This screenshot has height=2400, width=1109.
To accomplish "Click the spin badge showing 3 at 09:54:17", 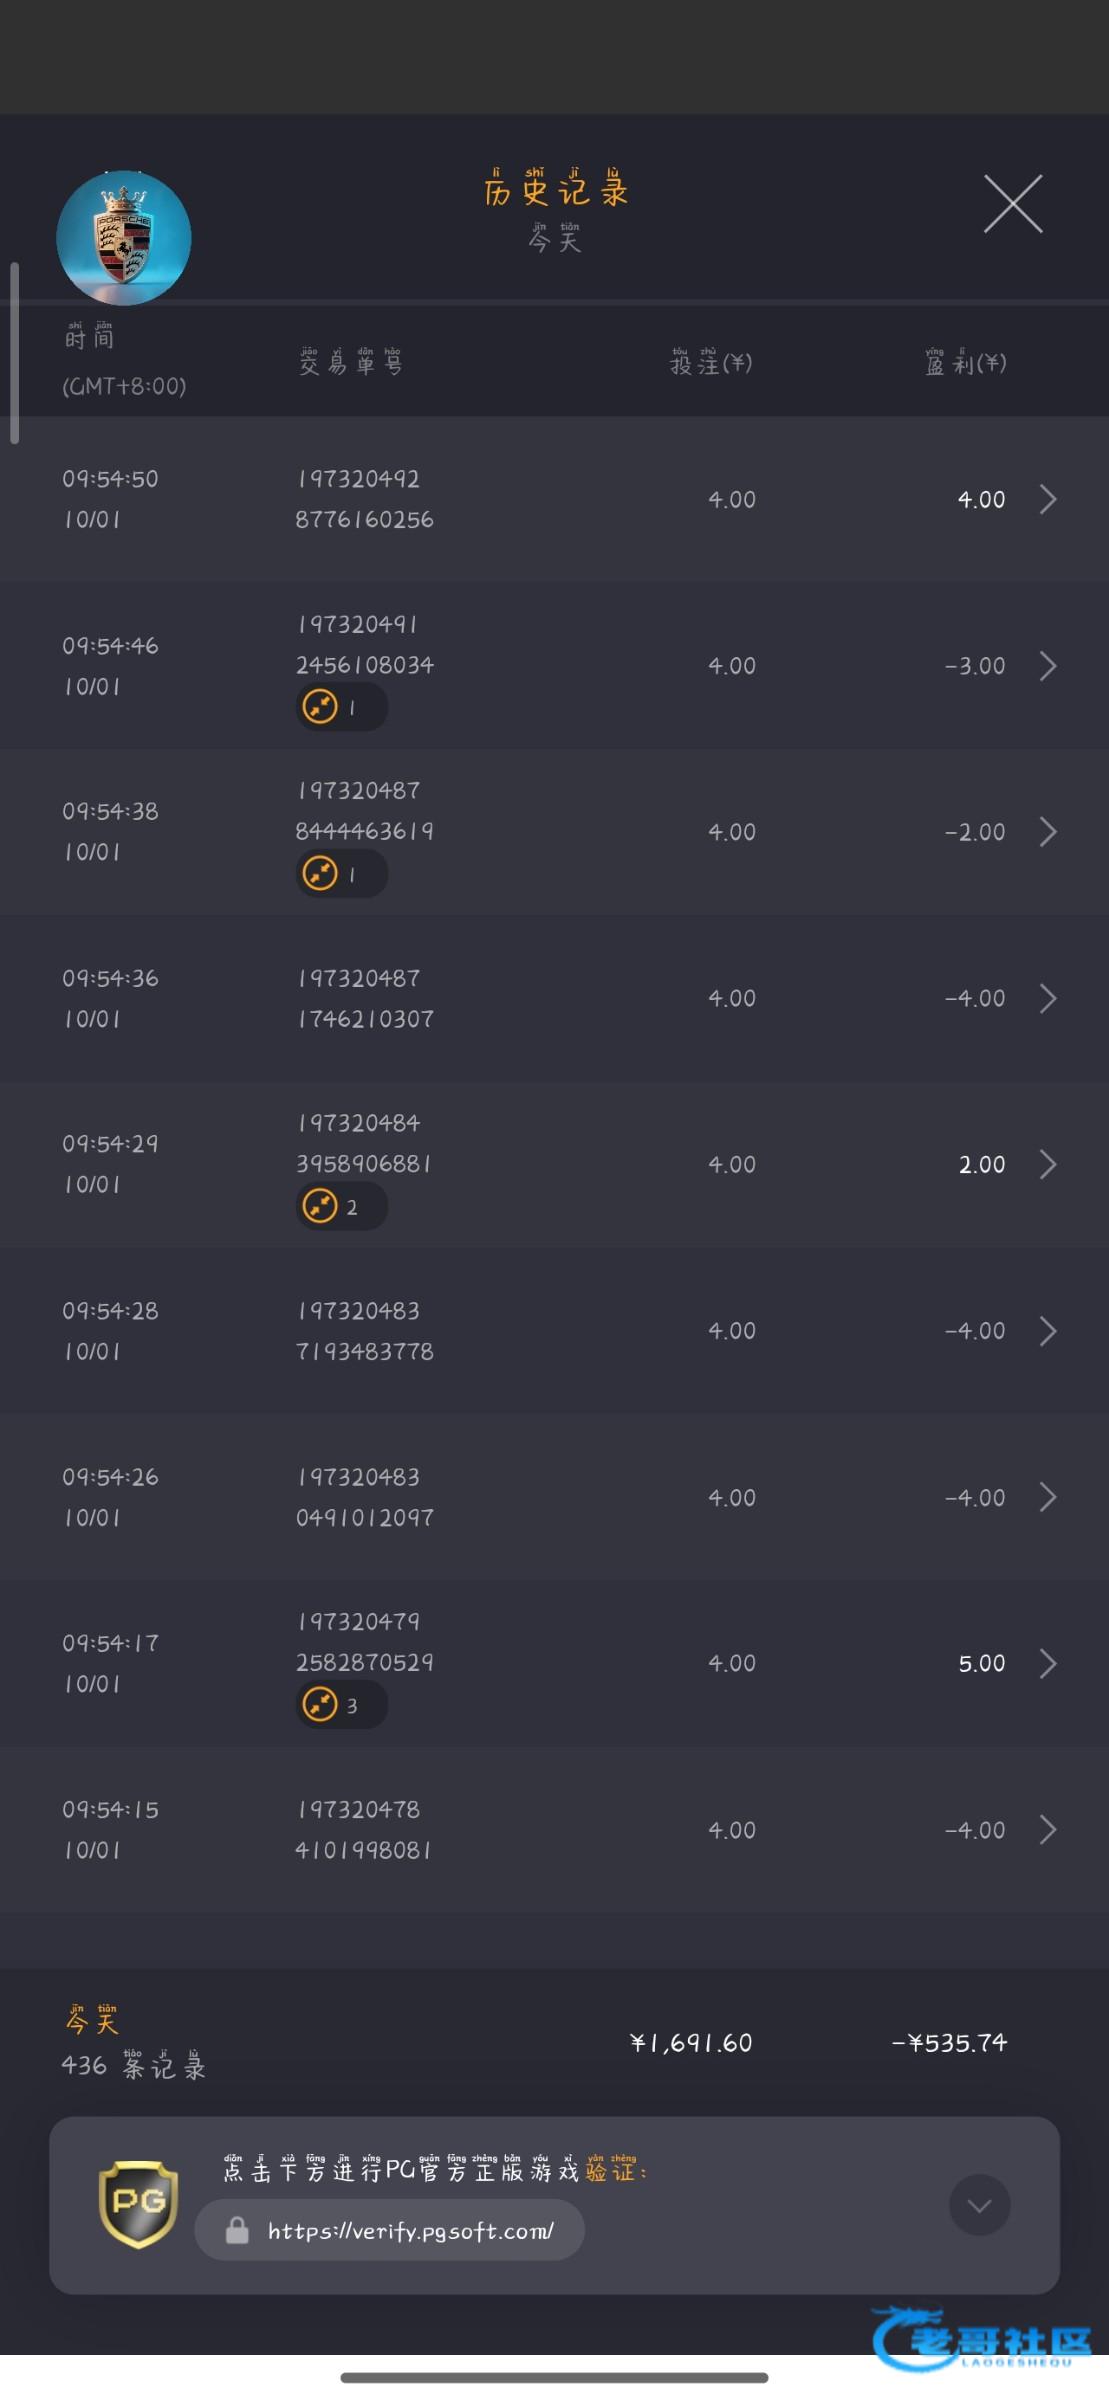I will 340,1704.
